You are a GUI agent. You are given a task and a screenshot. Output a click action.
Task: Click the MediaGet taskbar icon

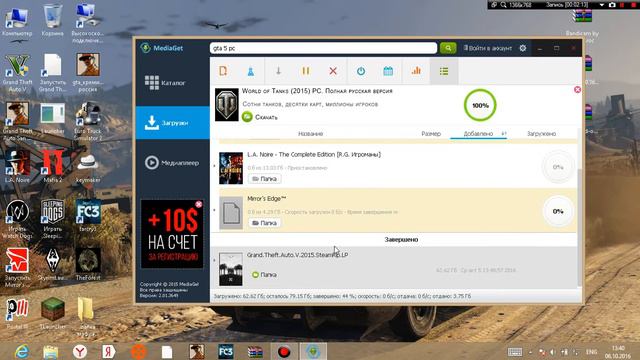pos(313,351)
